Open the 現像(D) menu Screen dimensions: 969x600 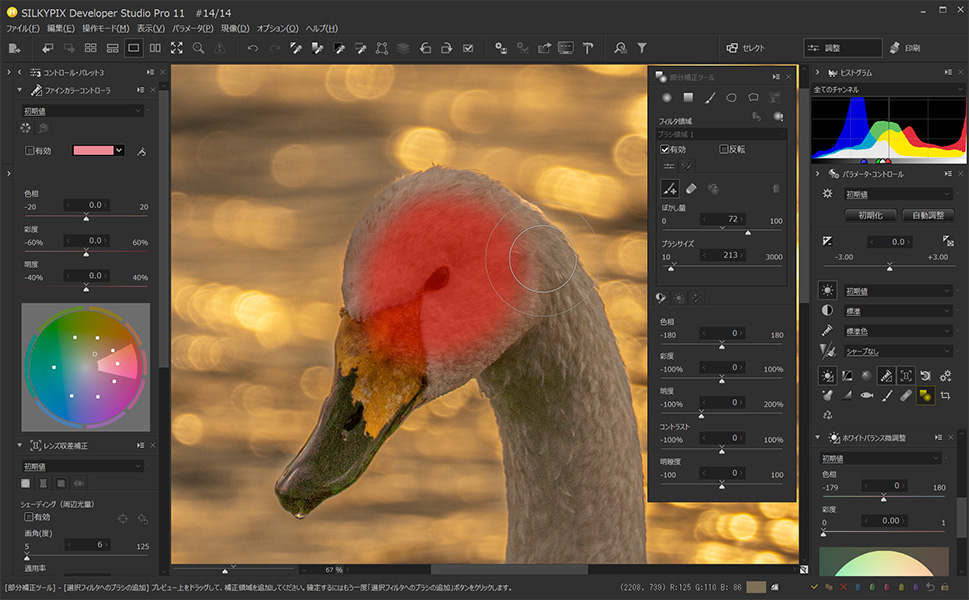tap(235, 28)
